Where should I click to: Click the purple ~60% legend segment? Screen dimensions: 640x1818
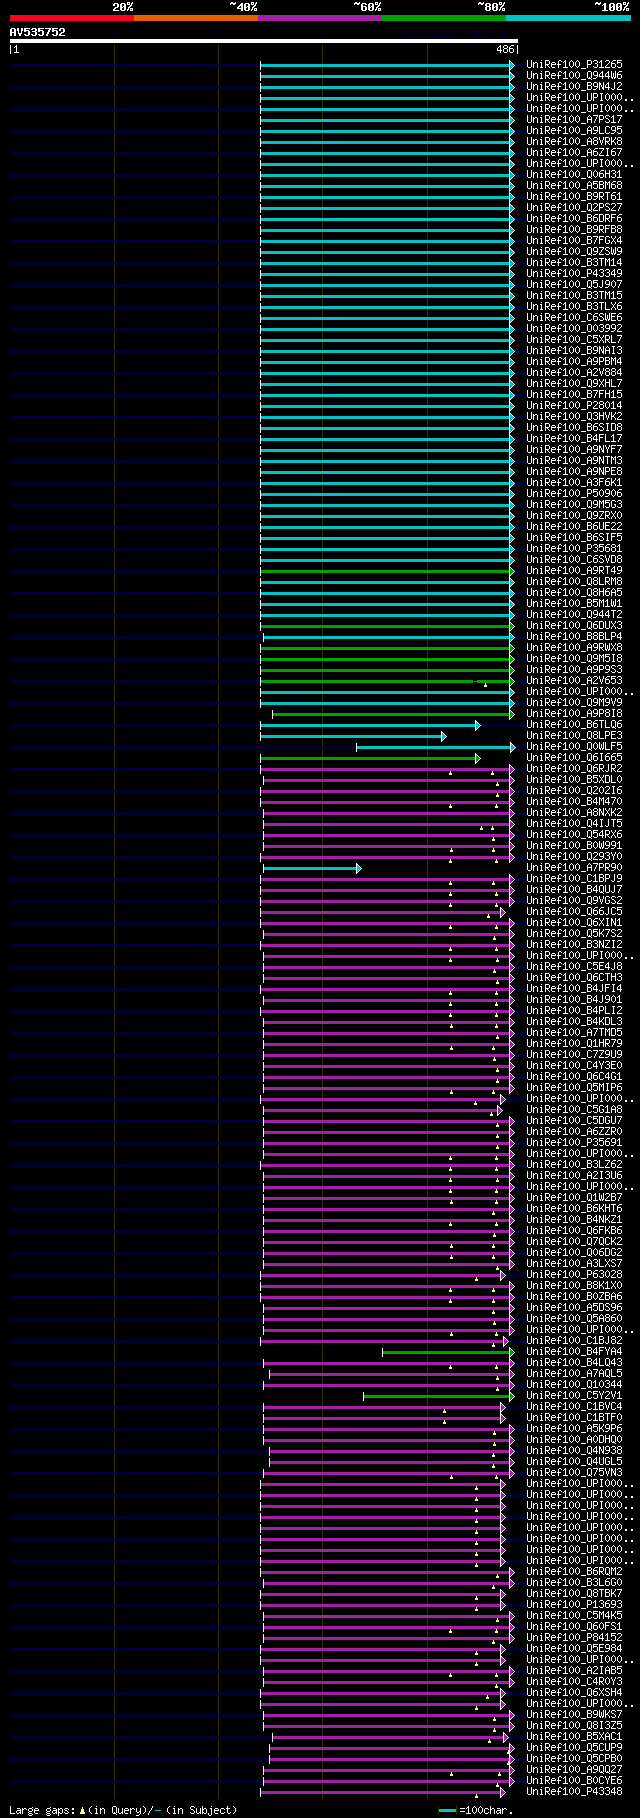[320, 18]
